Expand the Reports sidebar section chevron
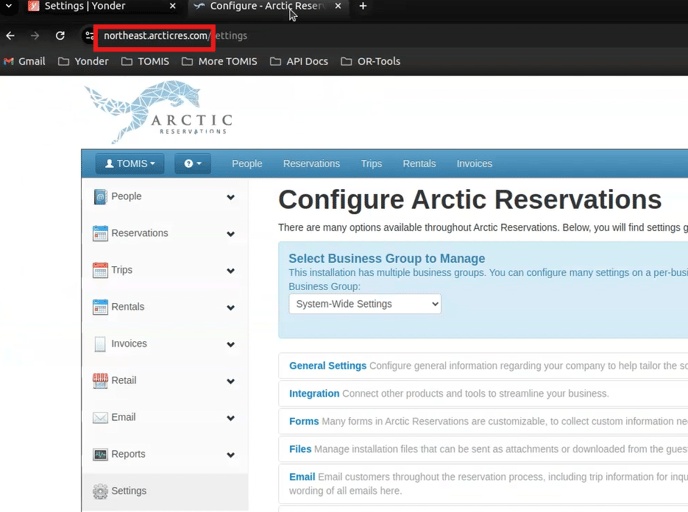The width and height of the screenshot is (688, 512). click(x=230, y=455)
